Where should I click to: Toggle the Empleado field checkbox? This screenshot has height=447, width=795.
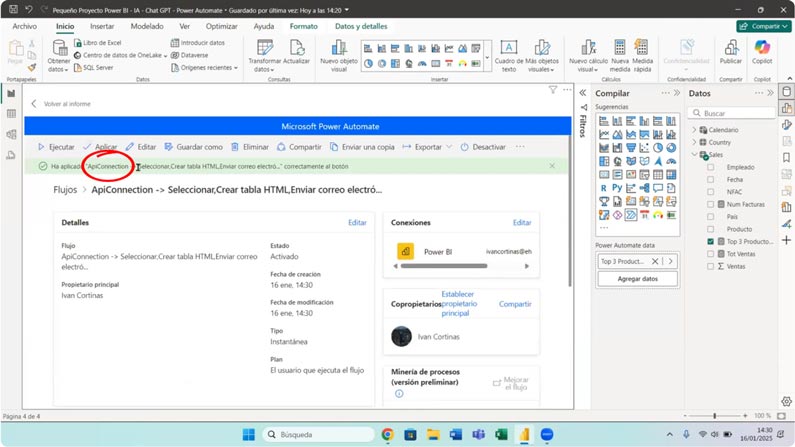pyautogui.click(x=711, y=167)
